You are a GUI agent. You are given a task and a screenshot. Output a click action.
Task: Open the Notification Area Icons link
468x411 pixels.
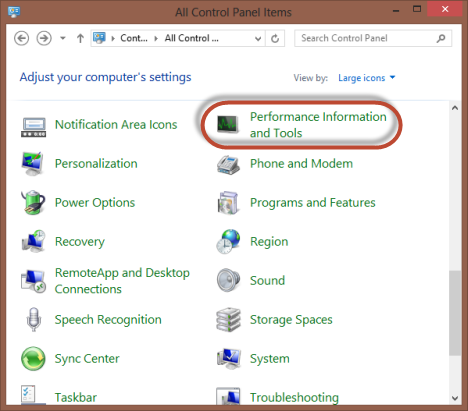coord(116,125)
